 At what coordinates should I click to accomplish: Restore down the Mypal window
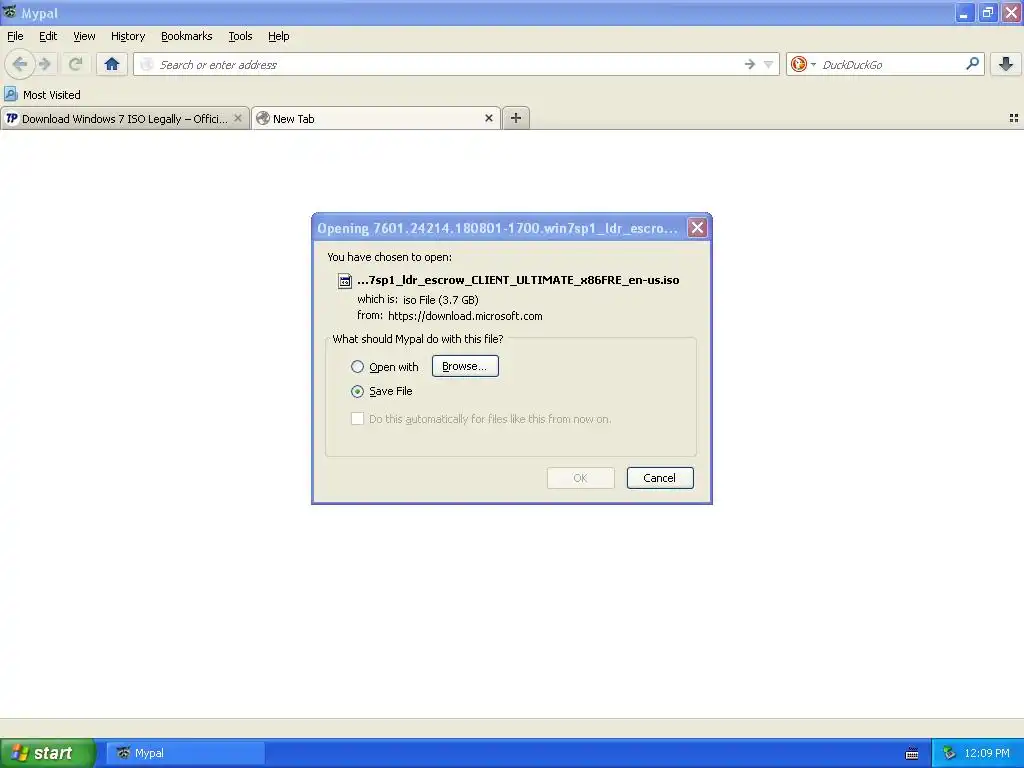988,12
